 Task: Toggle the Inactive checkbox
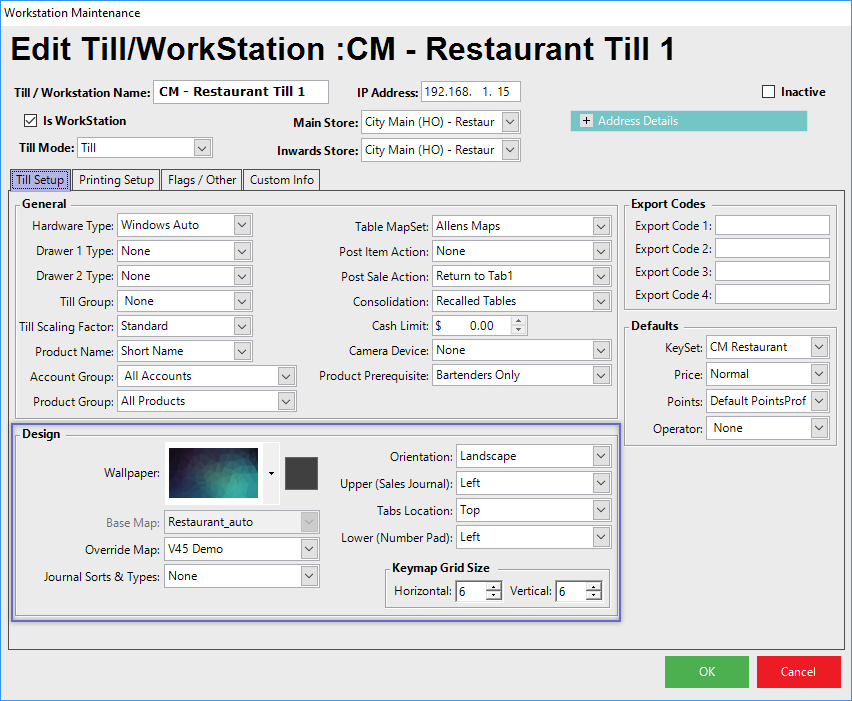[x=769, y=92]
